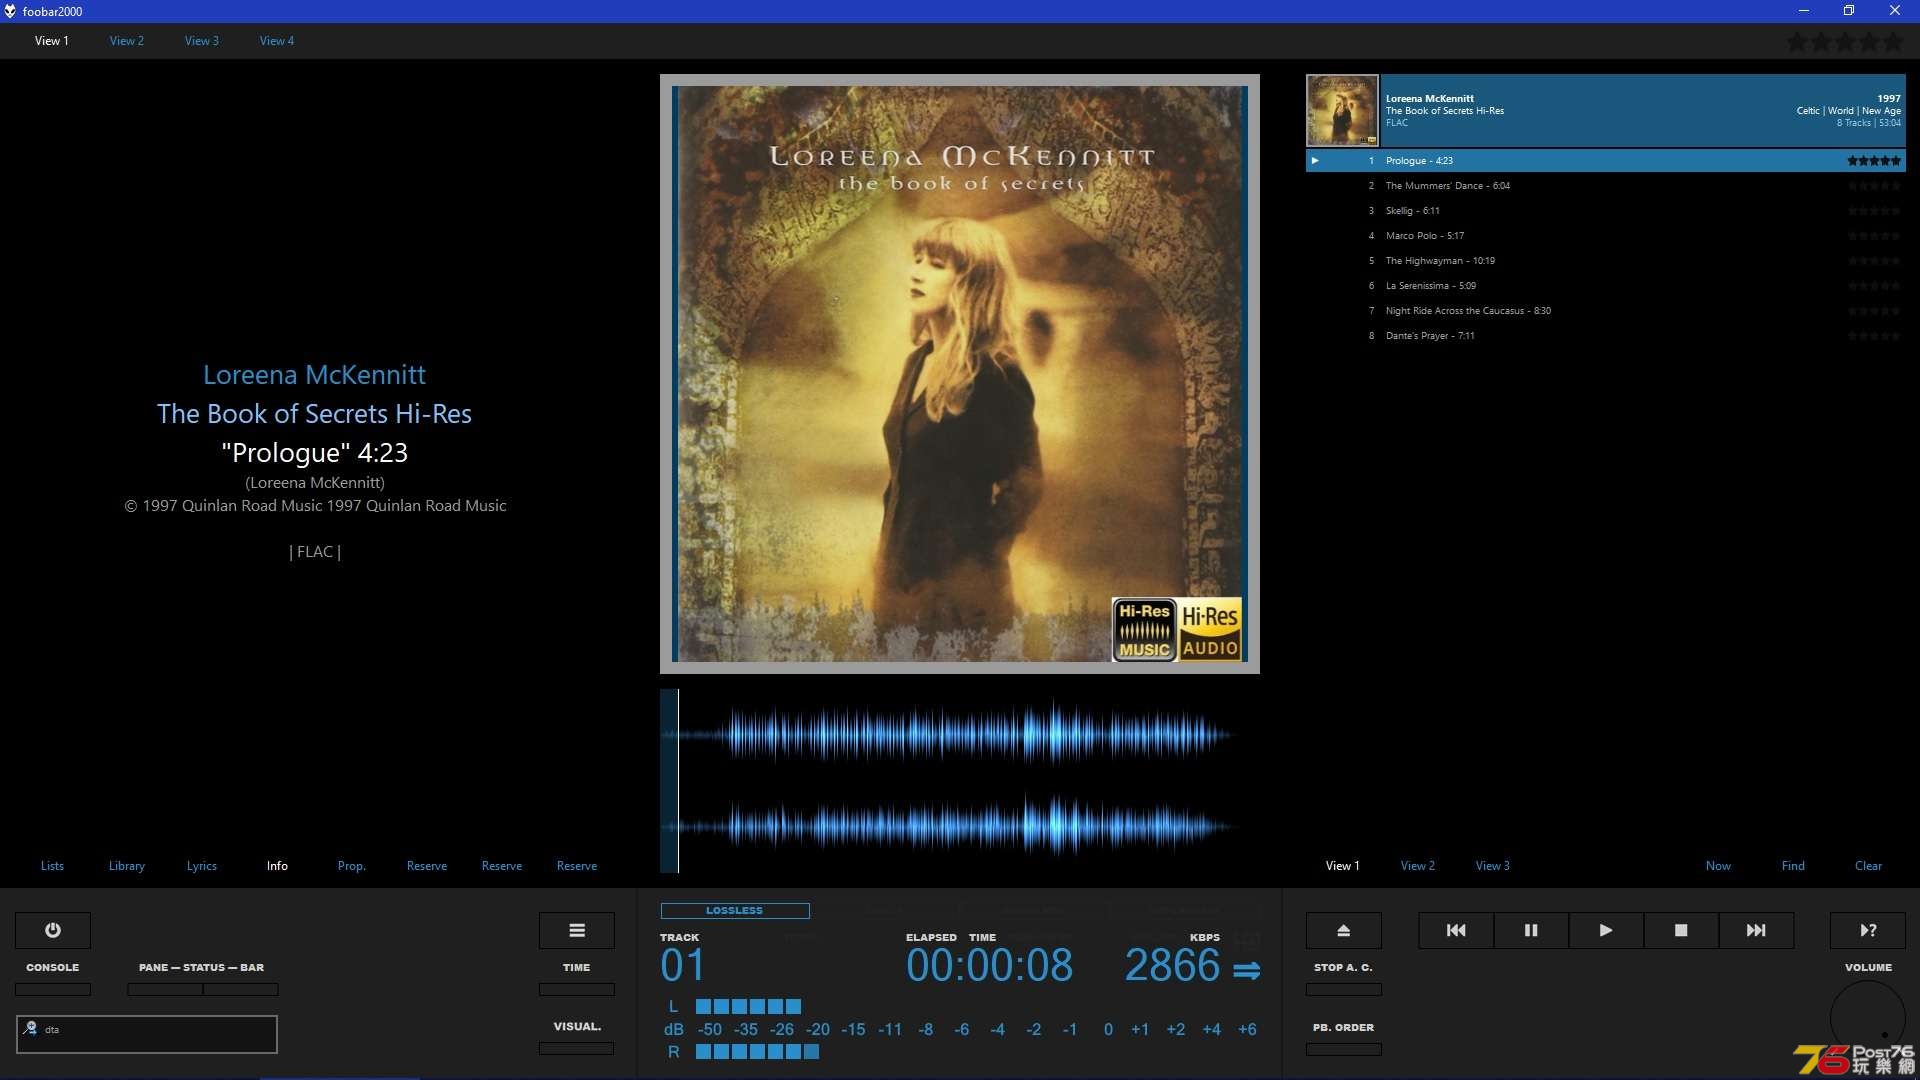Toggle the PB. ORDER button
1920x1080 pixels.
pos(1344,1049)
